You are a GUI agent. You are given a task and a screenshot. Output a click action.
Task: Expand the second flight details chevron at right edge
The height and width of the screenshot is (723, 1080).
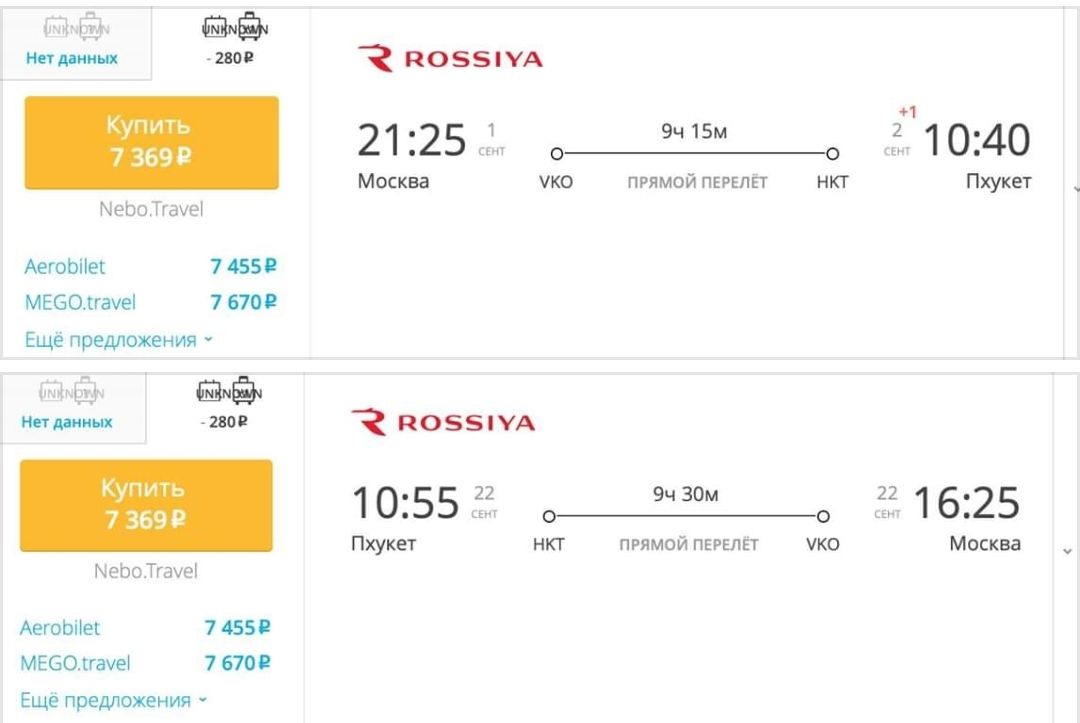click(1068, 551)
